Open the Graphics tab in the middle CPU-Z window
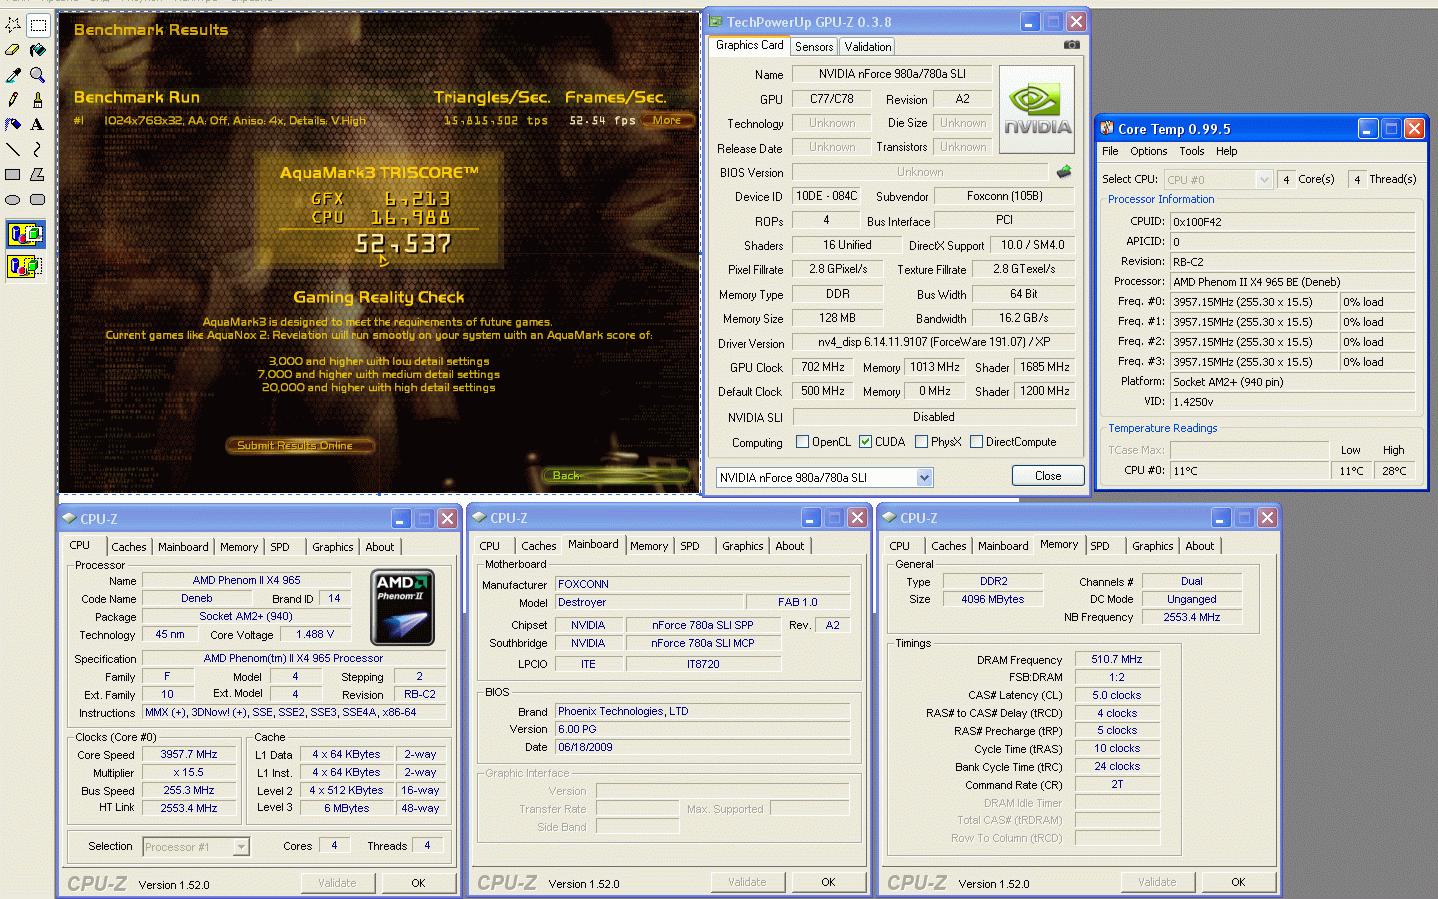 click(x=743, y=546)
